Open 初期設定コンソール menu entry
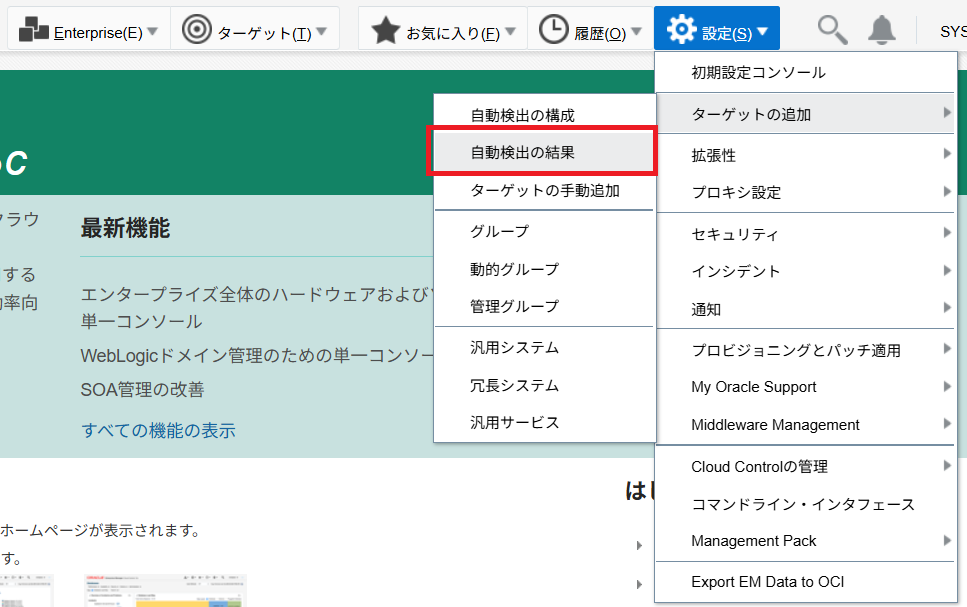 coord(758,72)
